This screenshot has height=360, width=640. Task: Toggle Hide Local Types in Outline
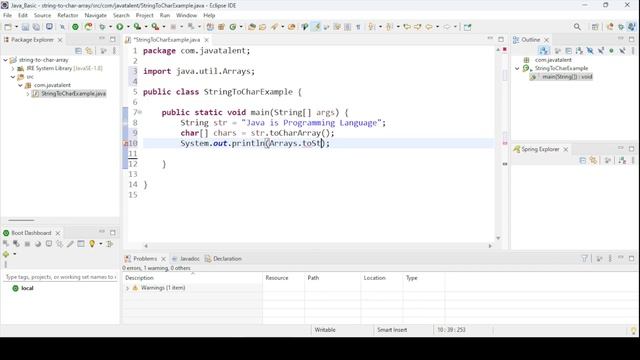tap(622, 51)
